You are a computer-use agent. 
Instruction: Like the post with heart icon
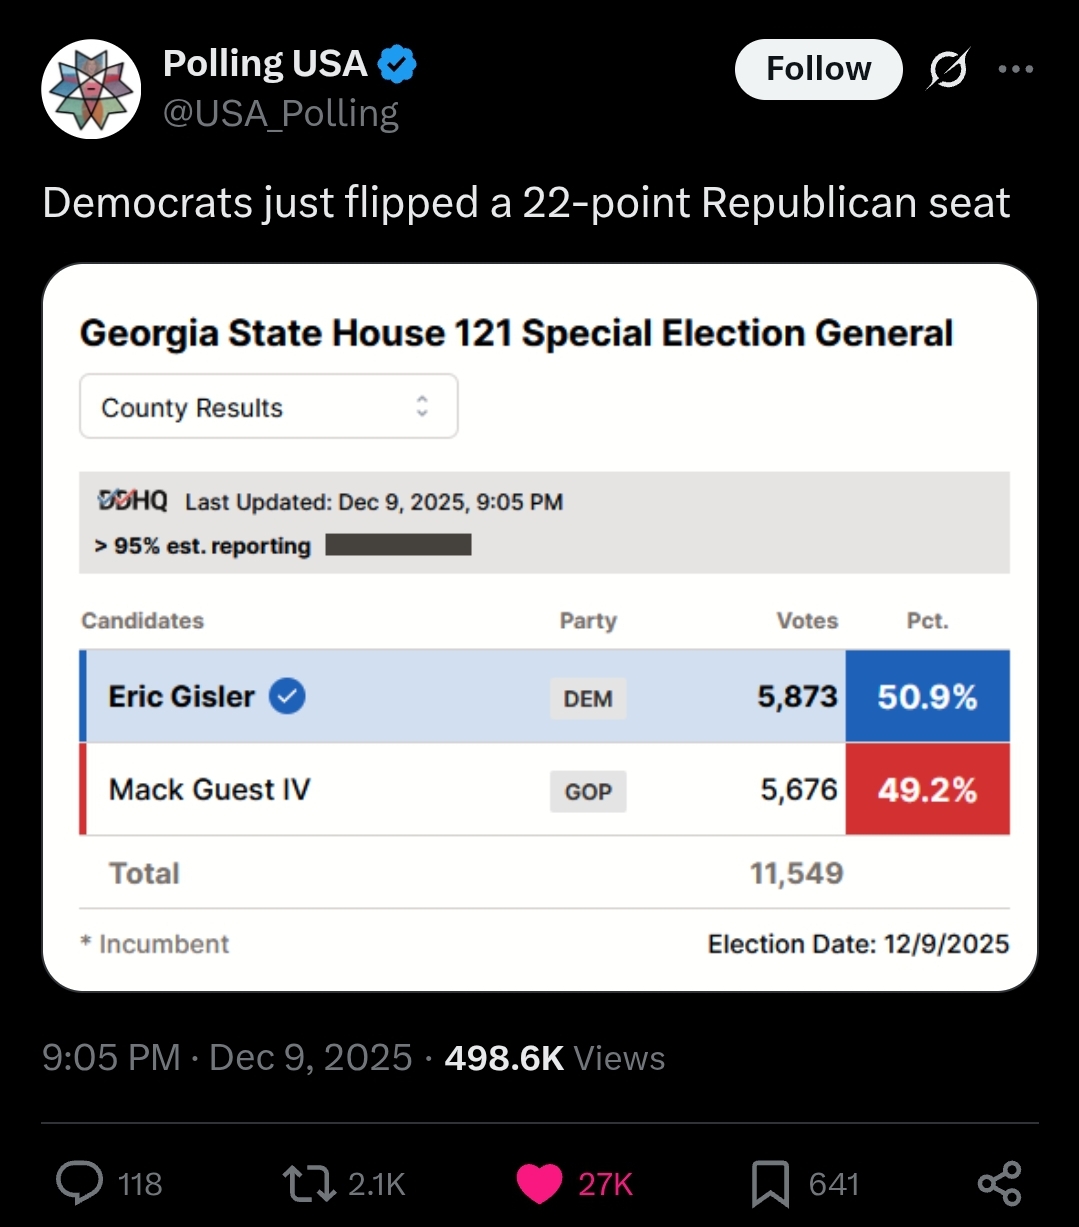tap(540, 1184)
